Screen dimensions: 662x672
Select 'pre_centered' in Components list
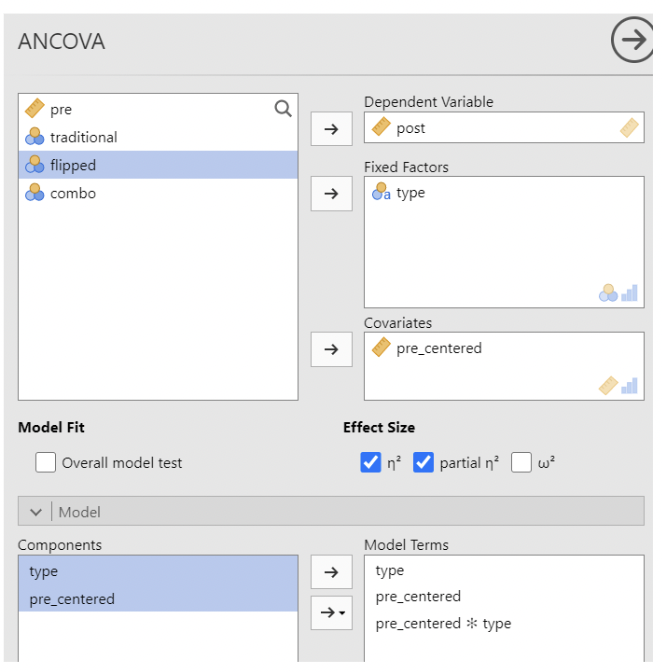click(72, 599)
